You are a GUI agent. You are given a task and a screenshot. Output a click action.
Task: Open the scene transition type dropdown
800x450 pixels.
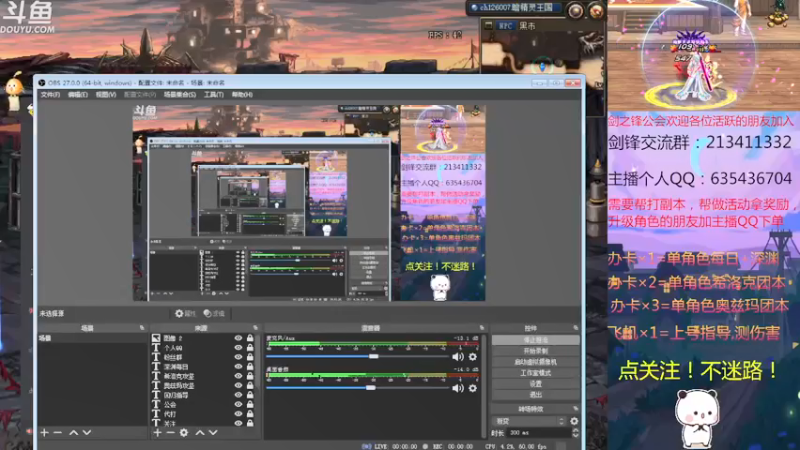pyautogui.click(x=529, y=421)
